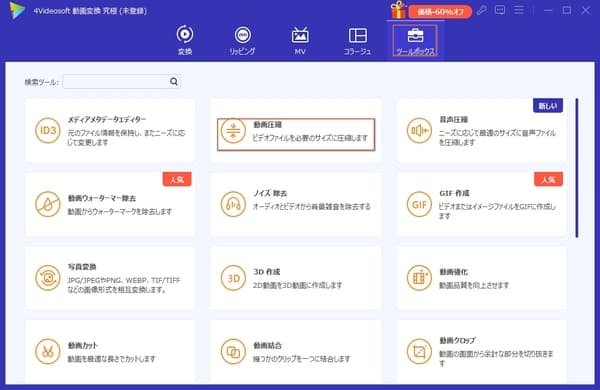The image size is (600, 390).
Task: Click the magnifier search icon
Action: pyautogui.click(x=174, y=82)
